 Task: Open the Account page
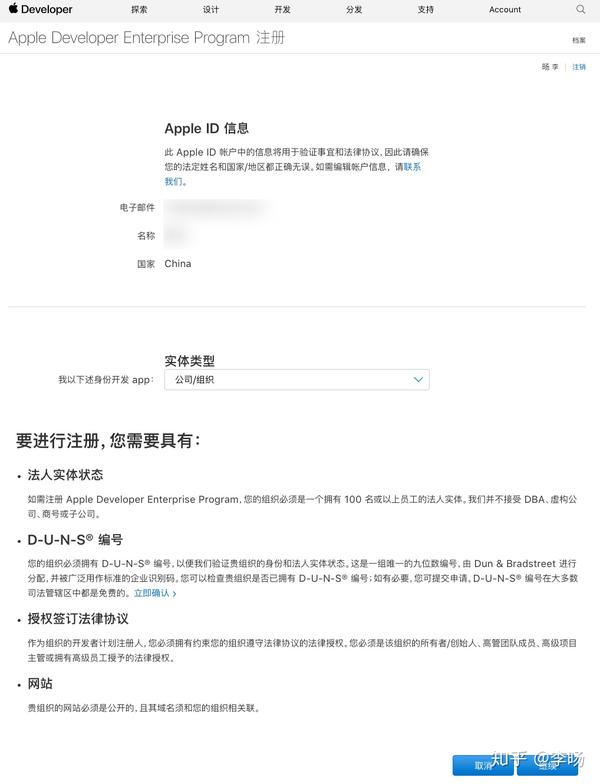pyautogui.click(x=505, y=10)
